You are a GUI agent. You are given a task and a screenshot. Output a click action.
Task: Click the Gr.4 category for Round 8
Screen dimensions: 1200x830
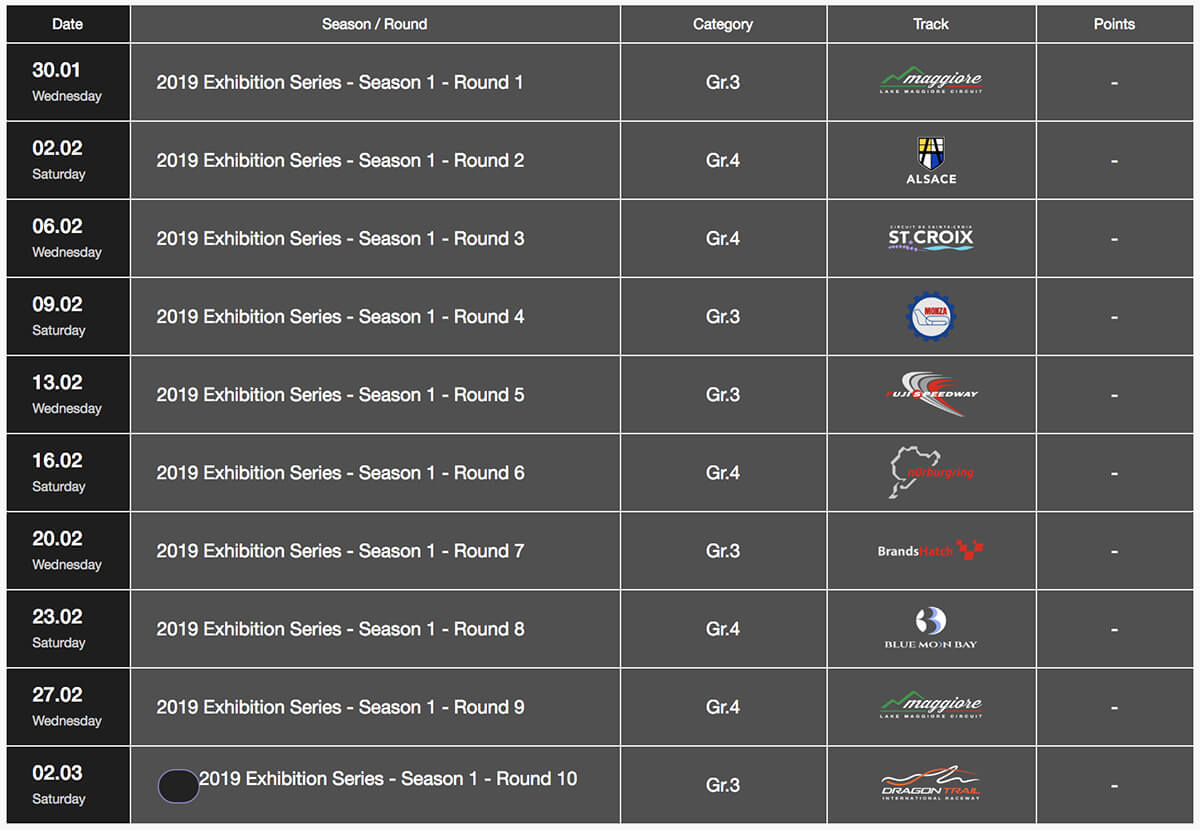click(723, 629)
